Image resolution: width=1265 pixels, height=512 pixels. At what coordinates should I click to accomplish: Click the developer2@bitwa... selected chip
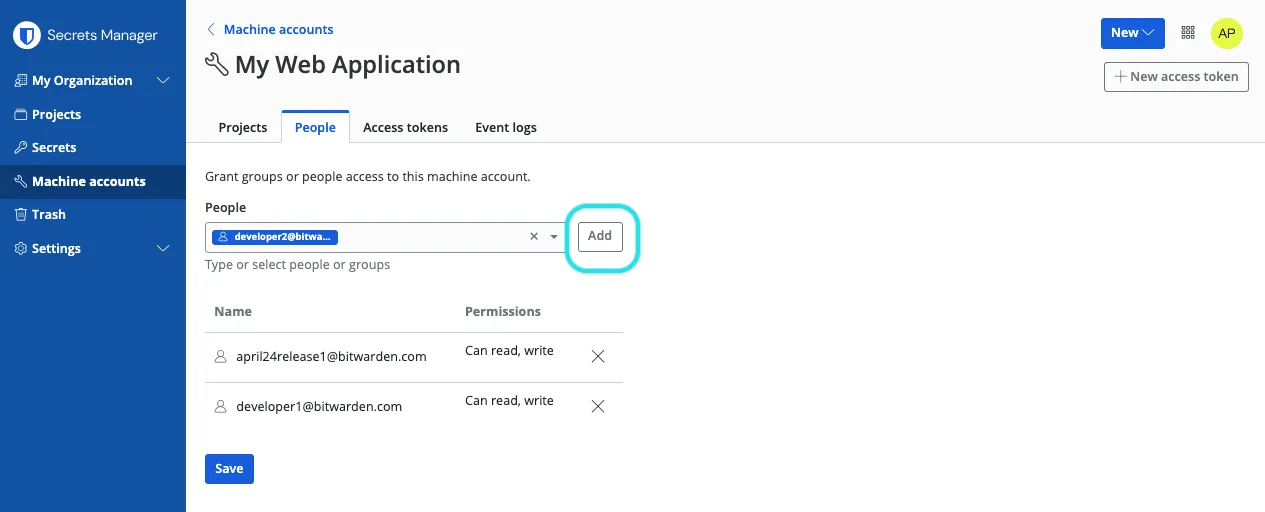[275, 237]
